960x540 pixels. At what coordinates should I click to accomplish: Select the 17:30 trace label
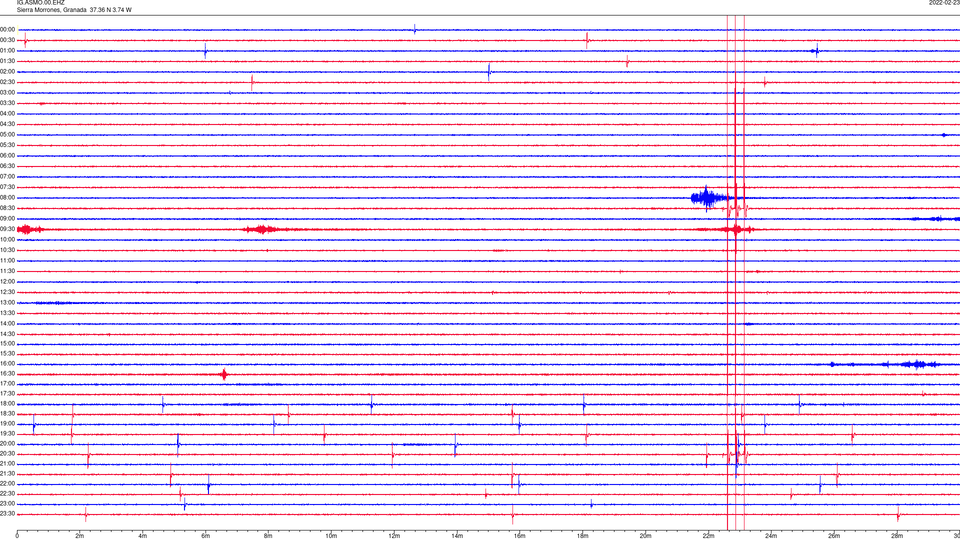[7, 394]
